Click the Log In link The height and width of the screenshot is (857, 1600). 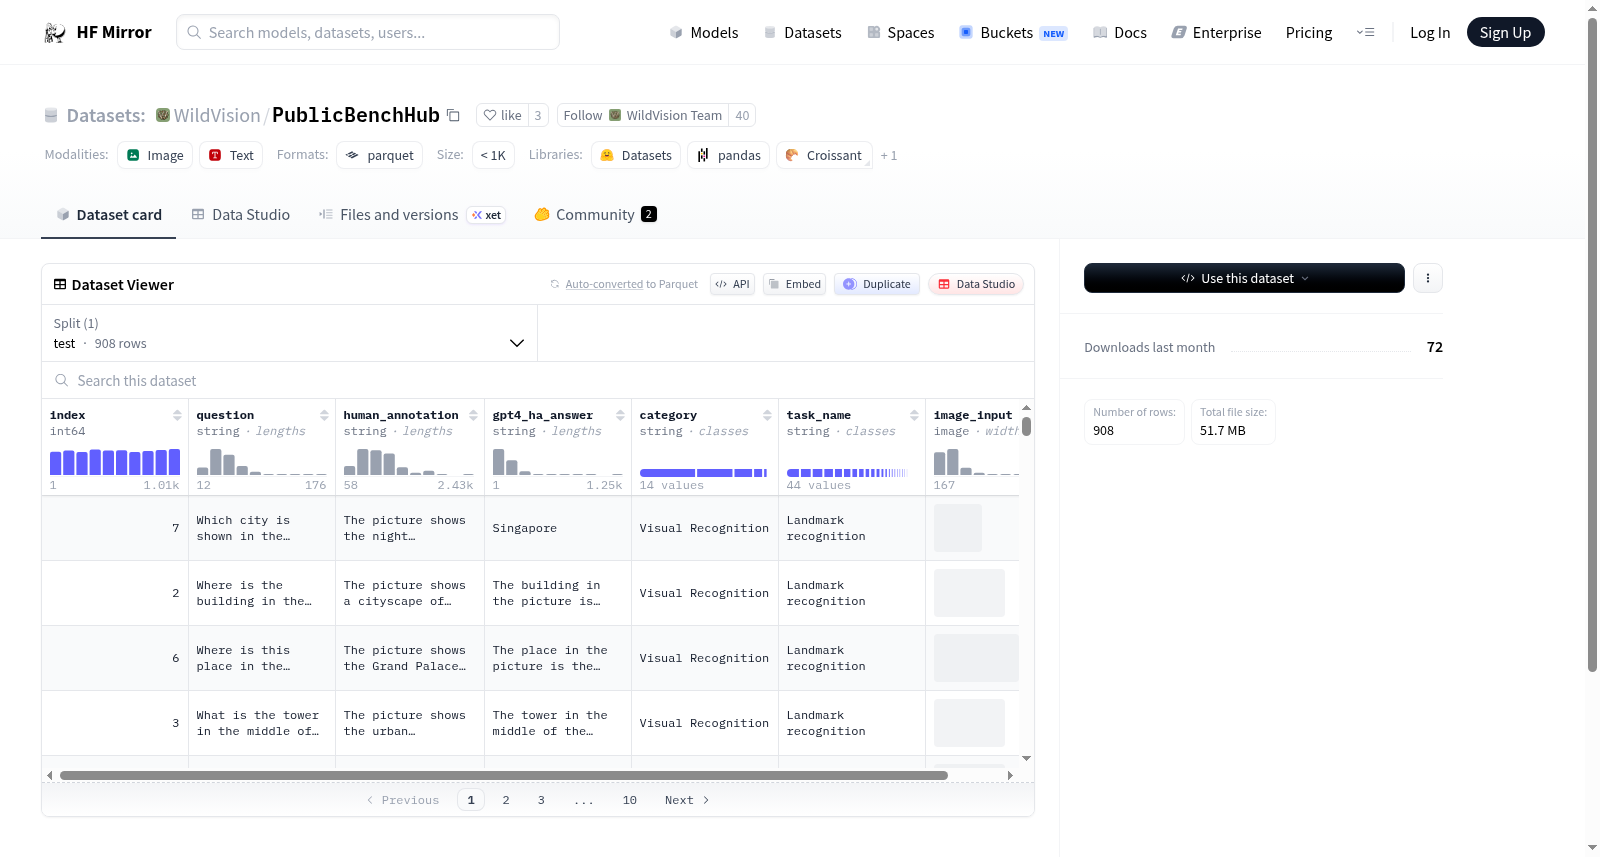[1430, 33]
